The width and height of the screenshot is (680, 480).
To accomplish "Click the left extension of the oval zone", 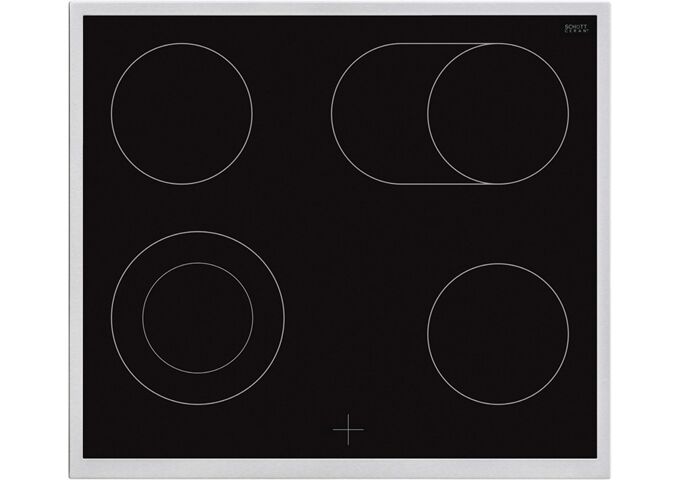I will 378,114.
